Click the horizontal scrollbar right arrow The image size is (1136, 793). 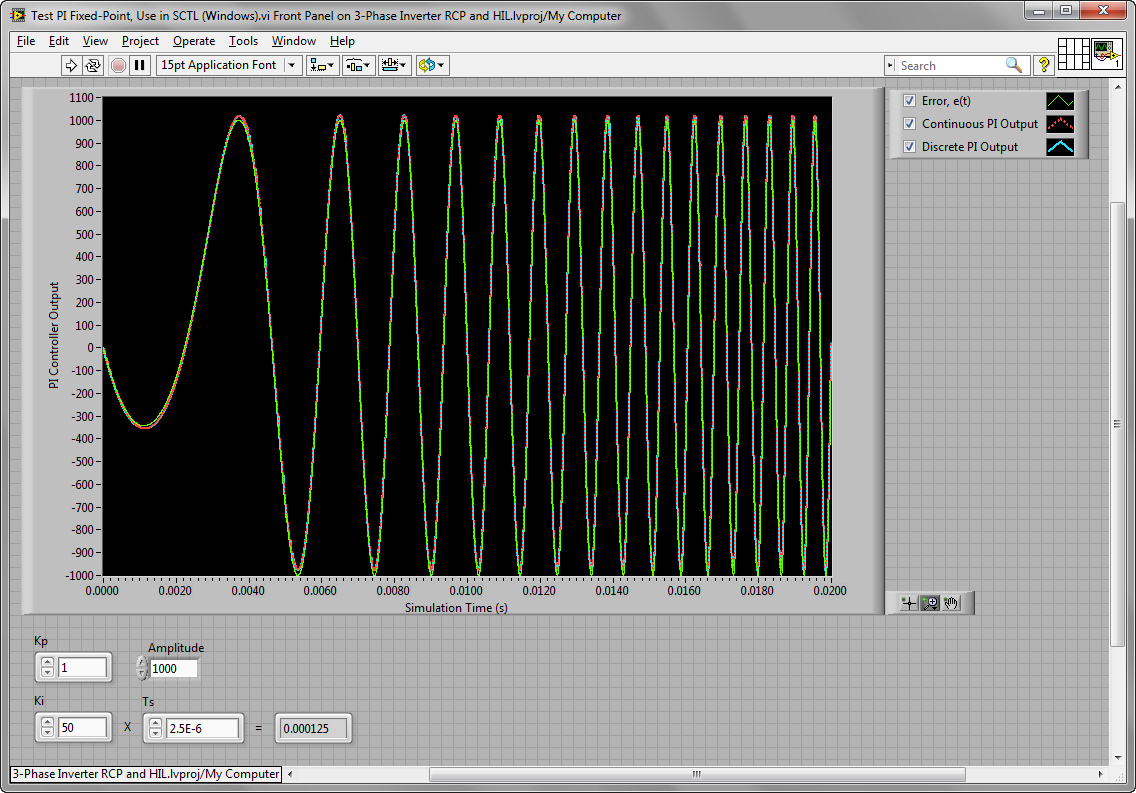[1100, 774]
